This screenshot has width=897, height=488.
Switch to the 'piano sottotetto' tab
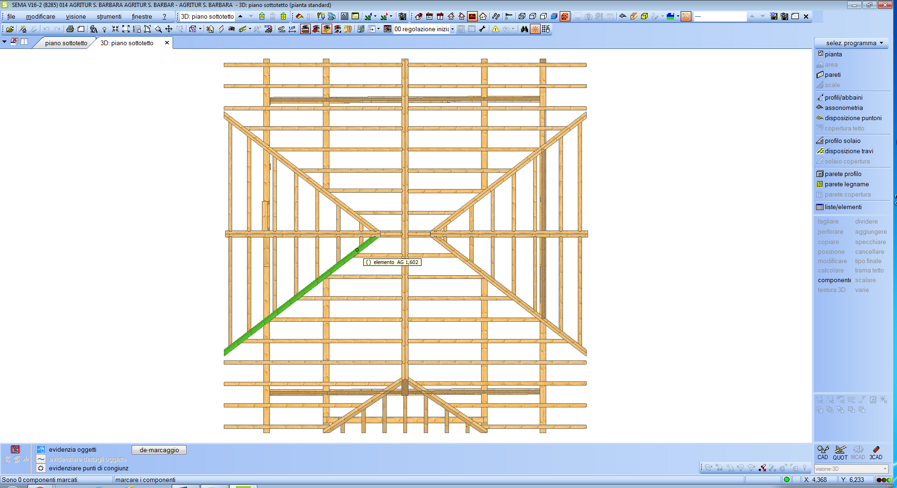coord(66,43)
